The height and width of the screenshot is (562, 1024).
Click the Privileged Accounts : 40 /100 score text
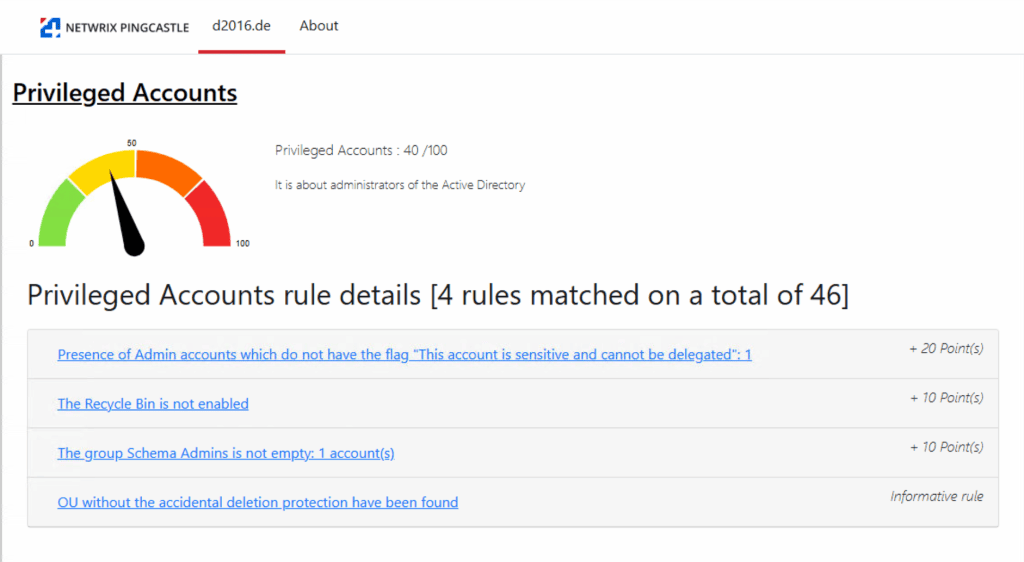(361, 151)
